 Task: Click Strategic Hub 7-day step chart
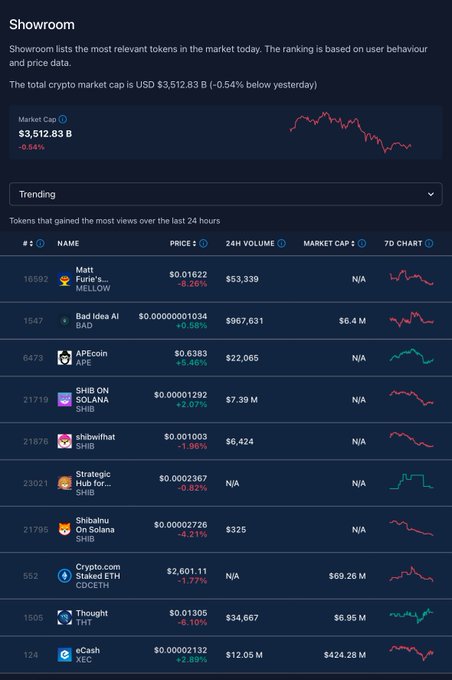411,481
